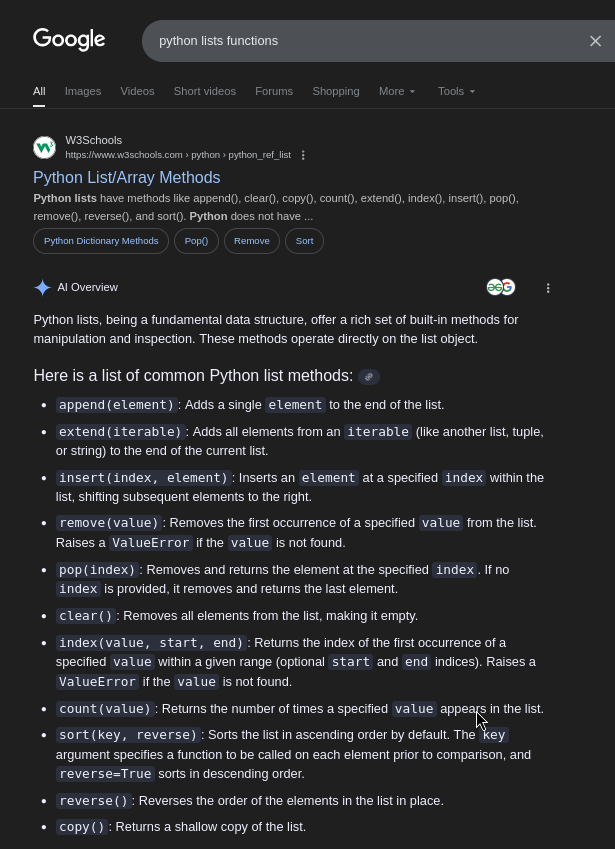The image size is (615, 849).
Task: Click the Google logo
Action: coord(69,40)
